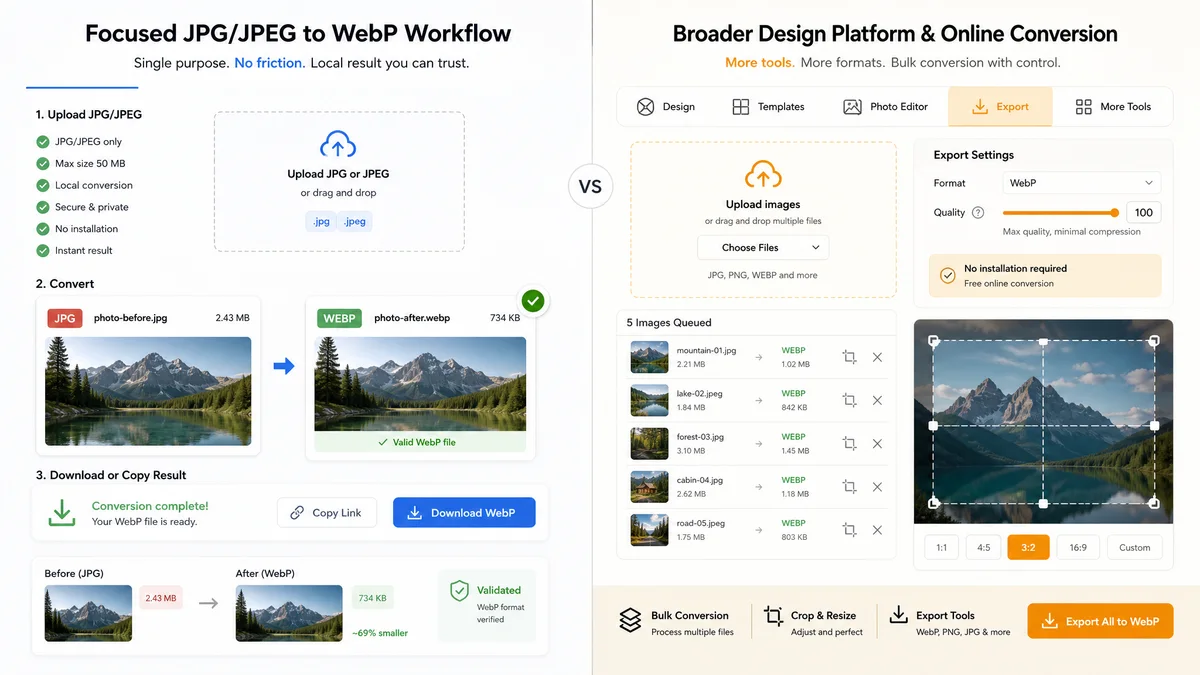Click the 5 Images Queued heading
This screenshot has width=1200, height=675.
click(x=669, y=323)
